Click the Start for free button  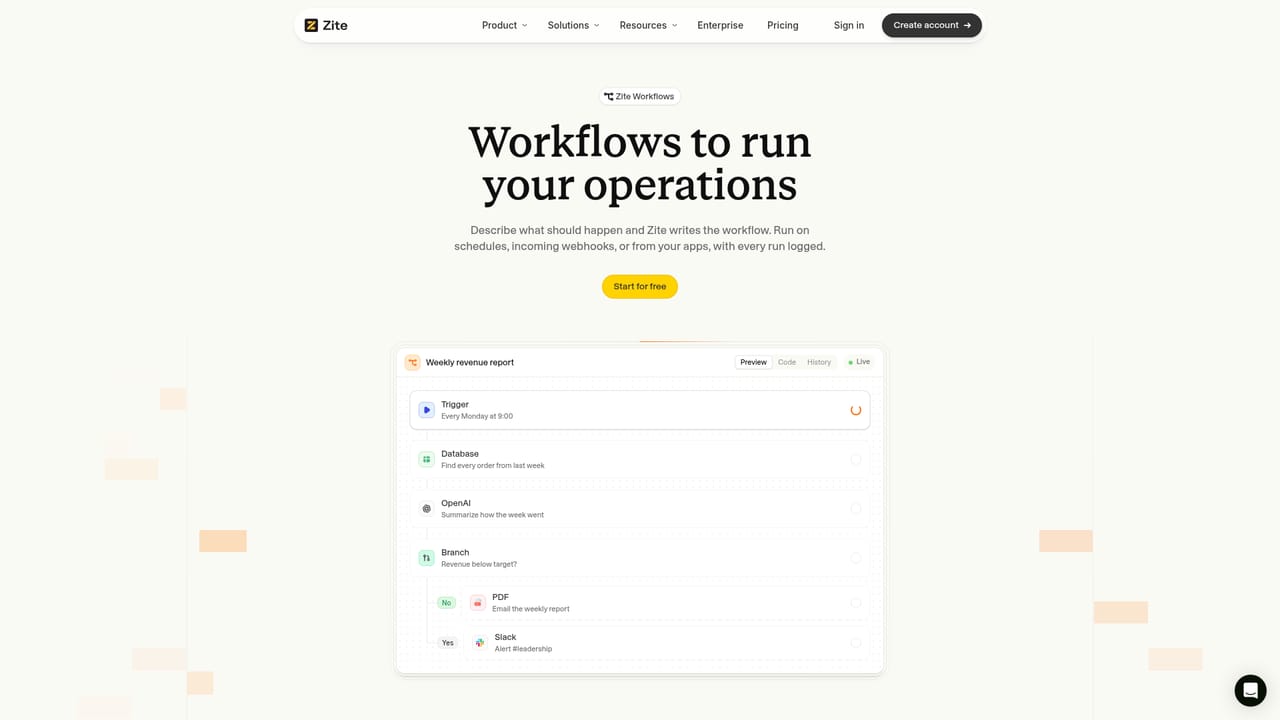tap(640, 287)
